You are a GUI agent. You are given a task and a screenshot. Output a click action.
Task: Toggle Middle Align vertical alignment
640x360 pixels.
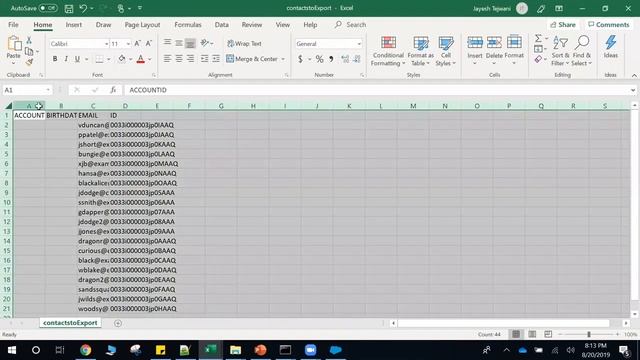point(179,43)
